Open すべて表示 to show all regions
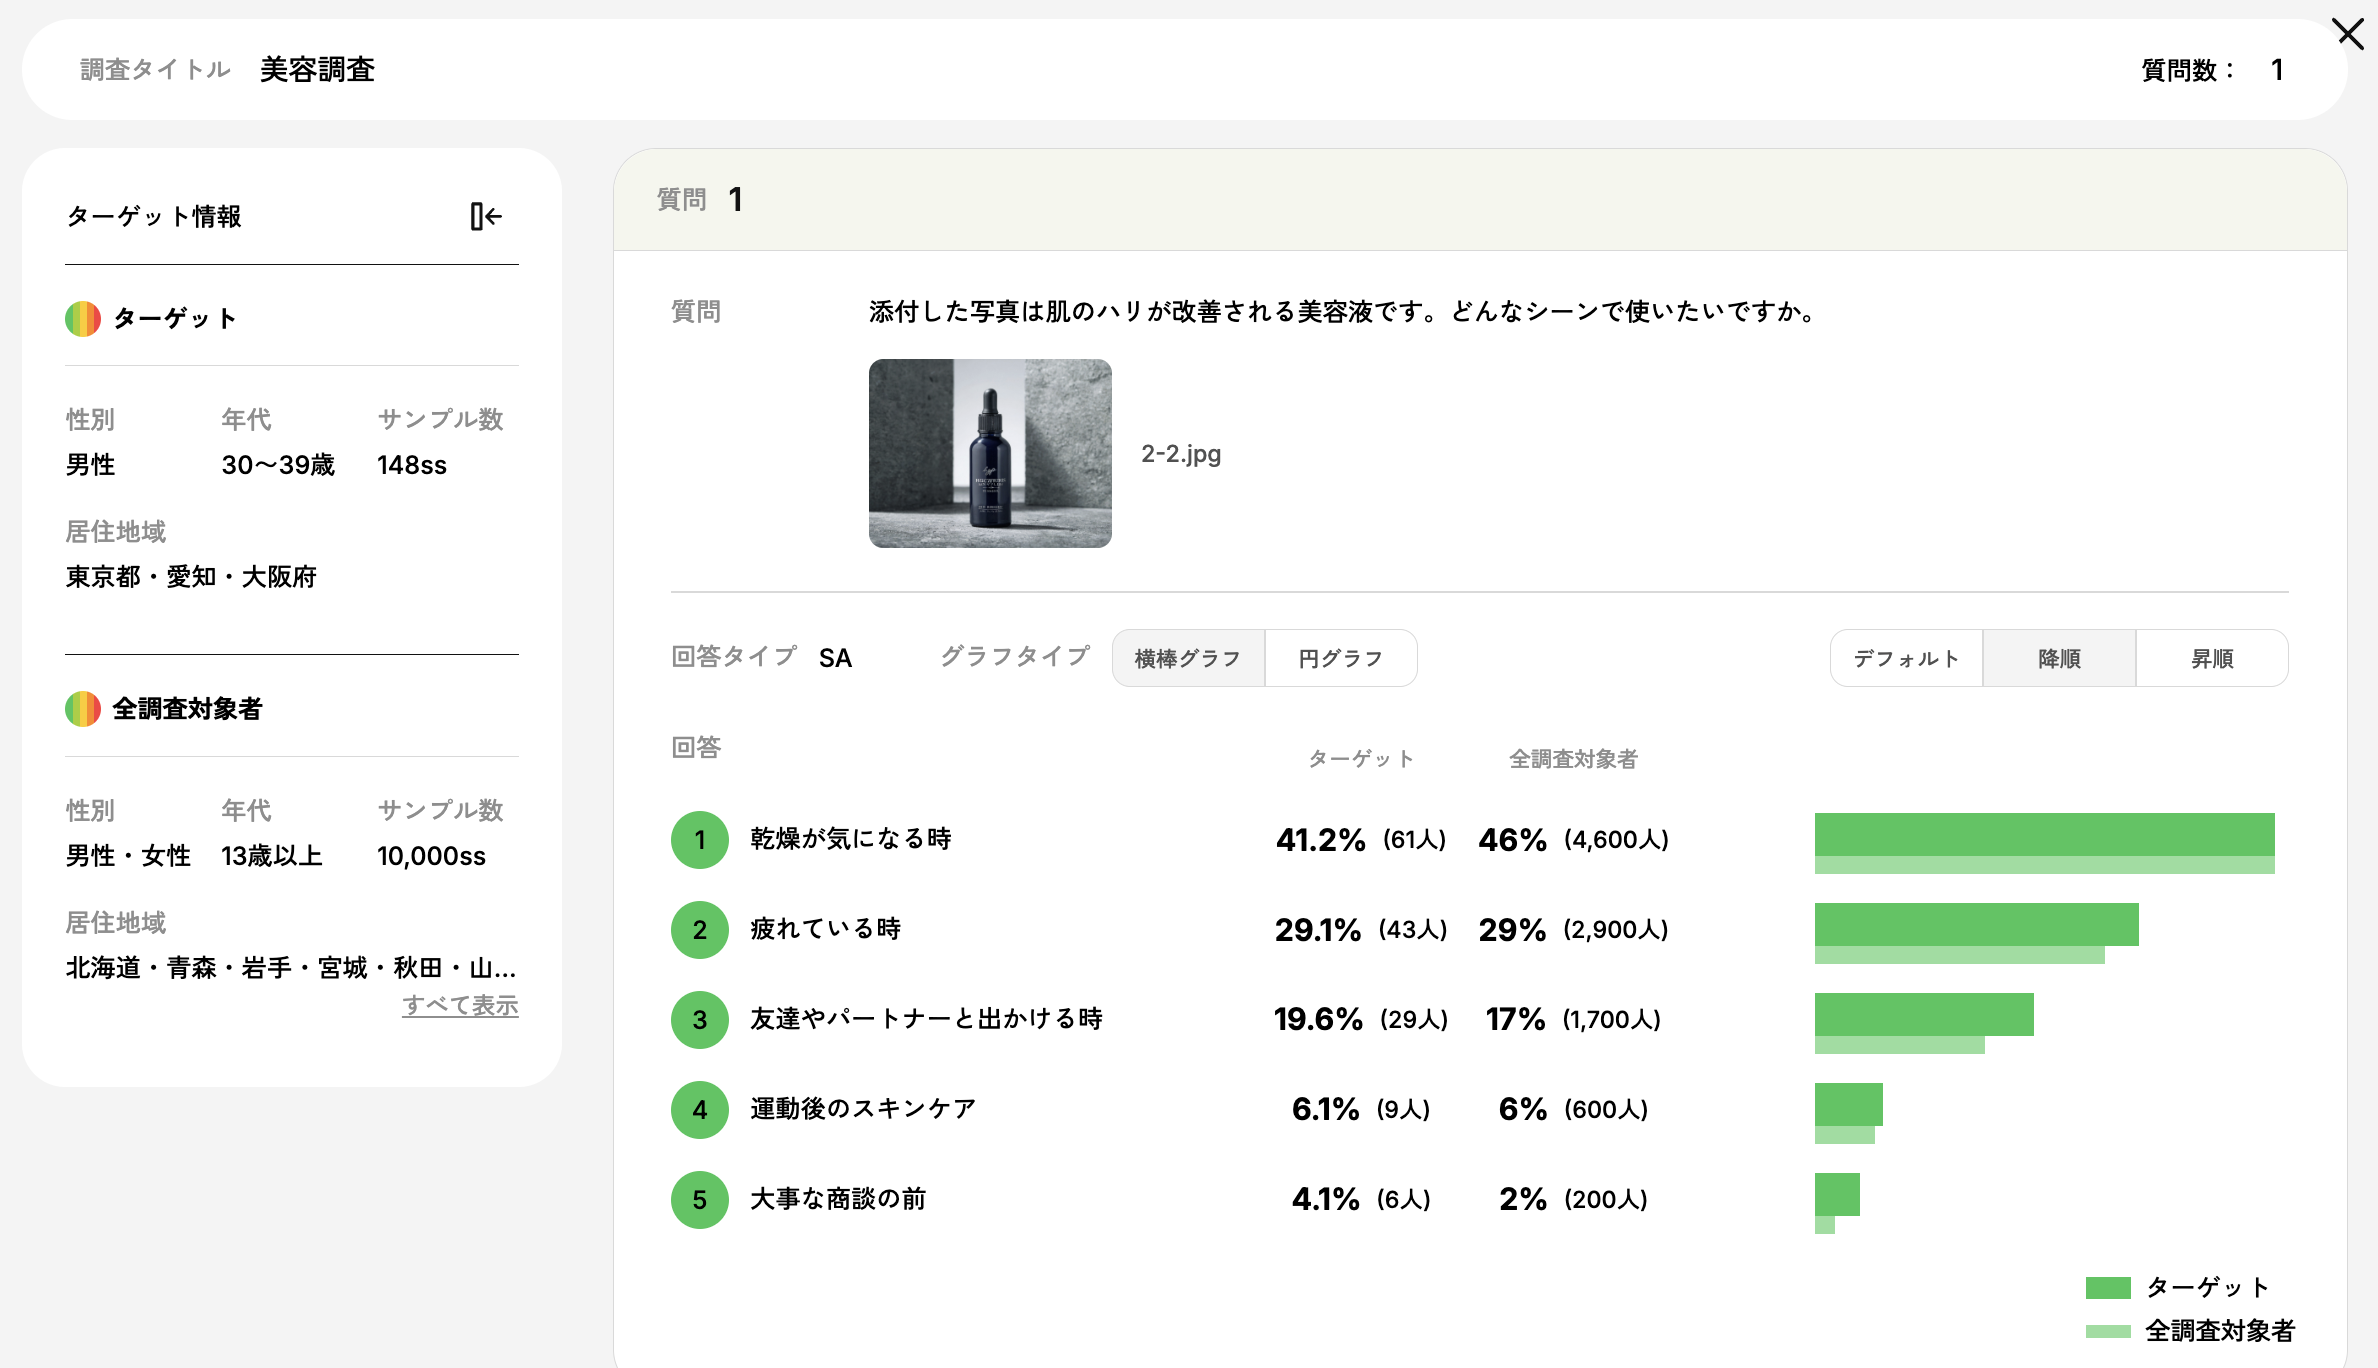Image resolution: width=2378 pixels, height=1368 pixels. click(x=460, y=1005)
